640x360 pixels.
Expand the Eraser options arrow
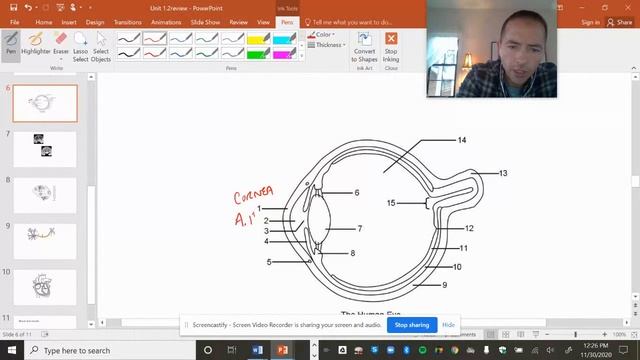[61, 60]
